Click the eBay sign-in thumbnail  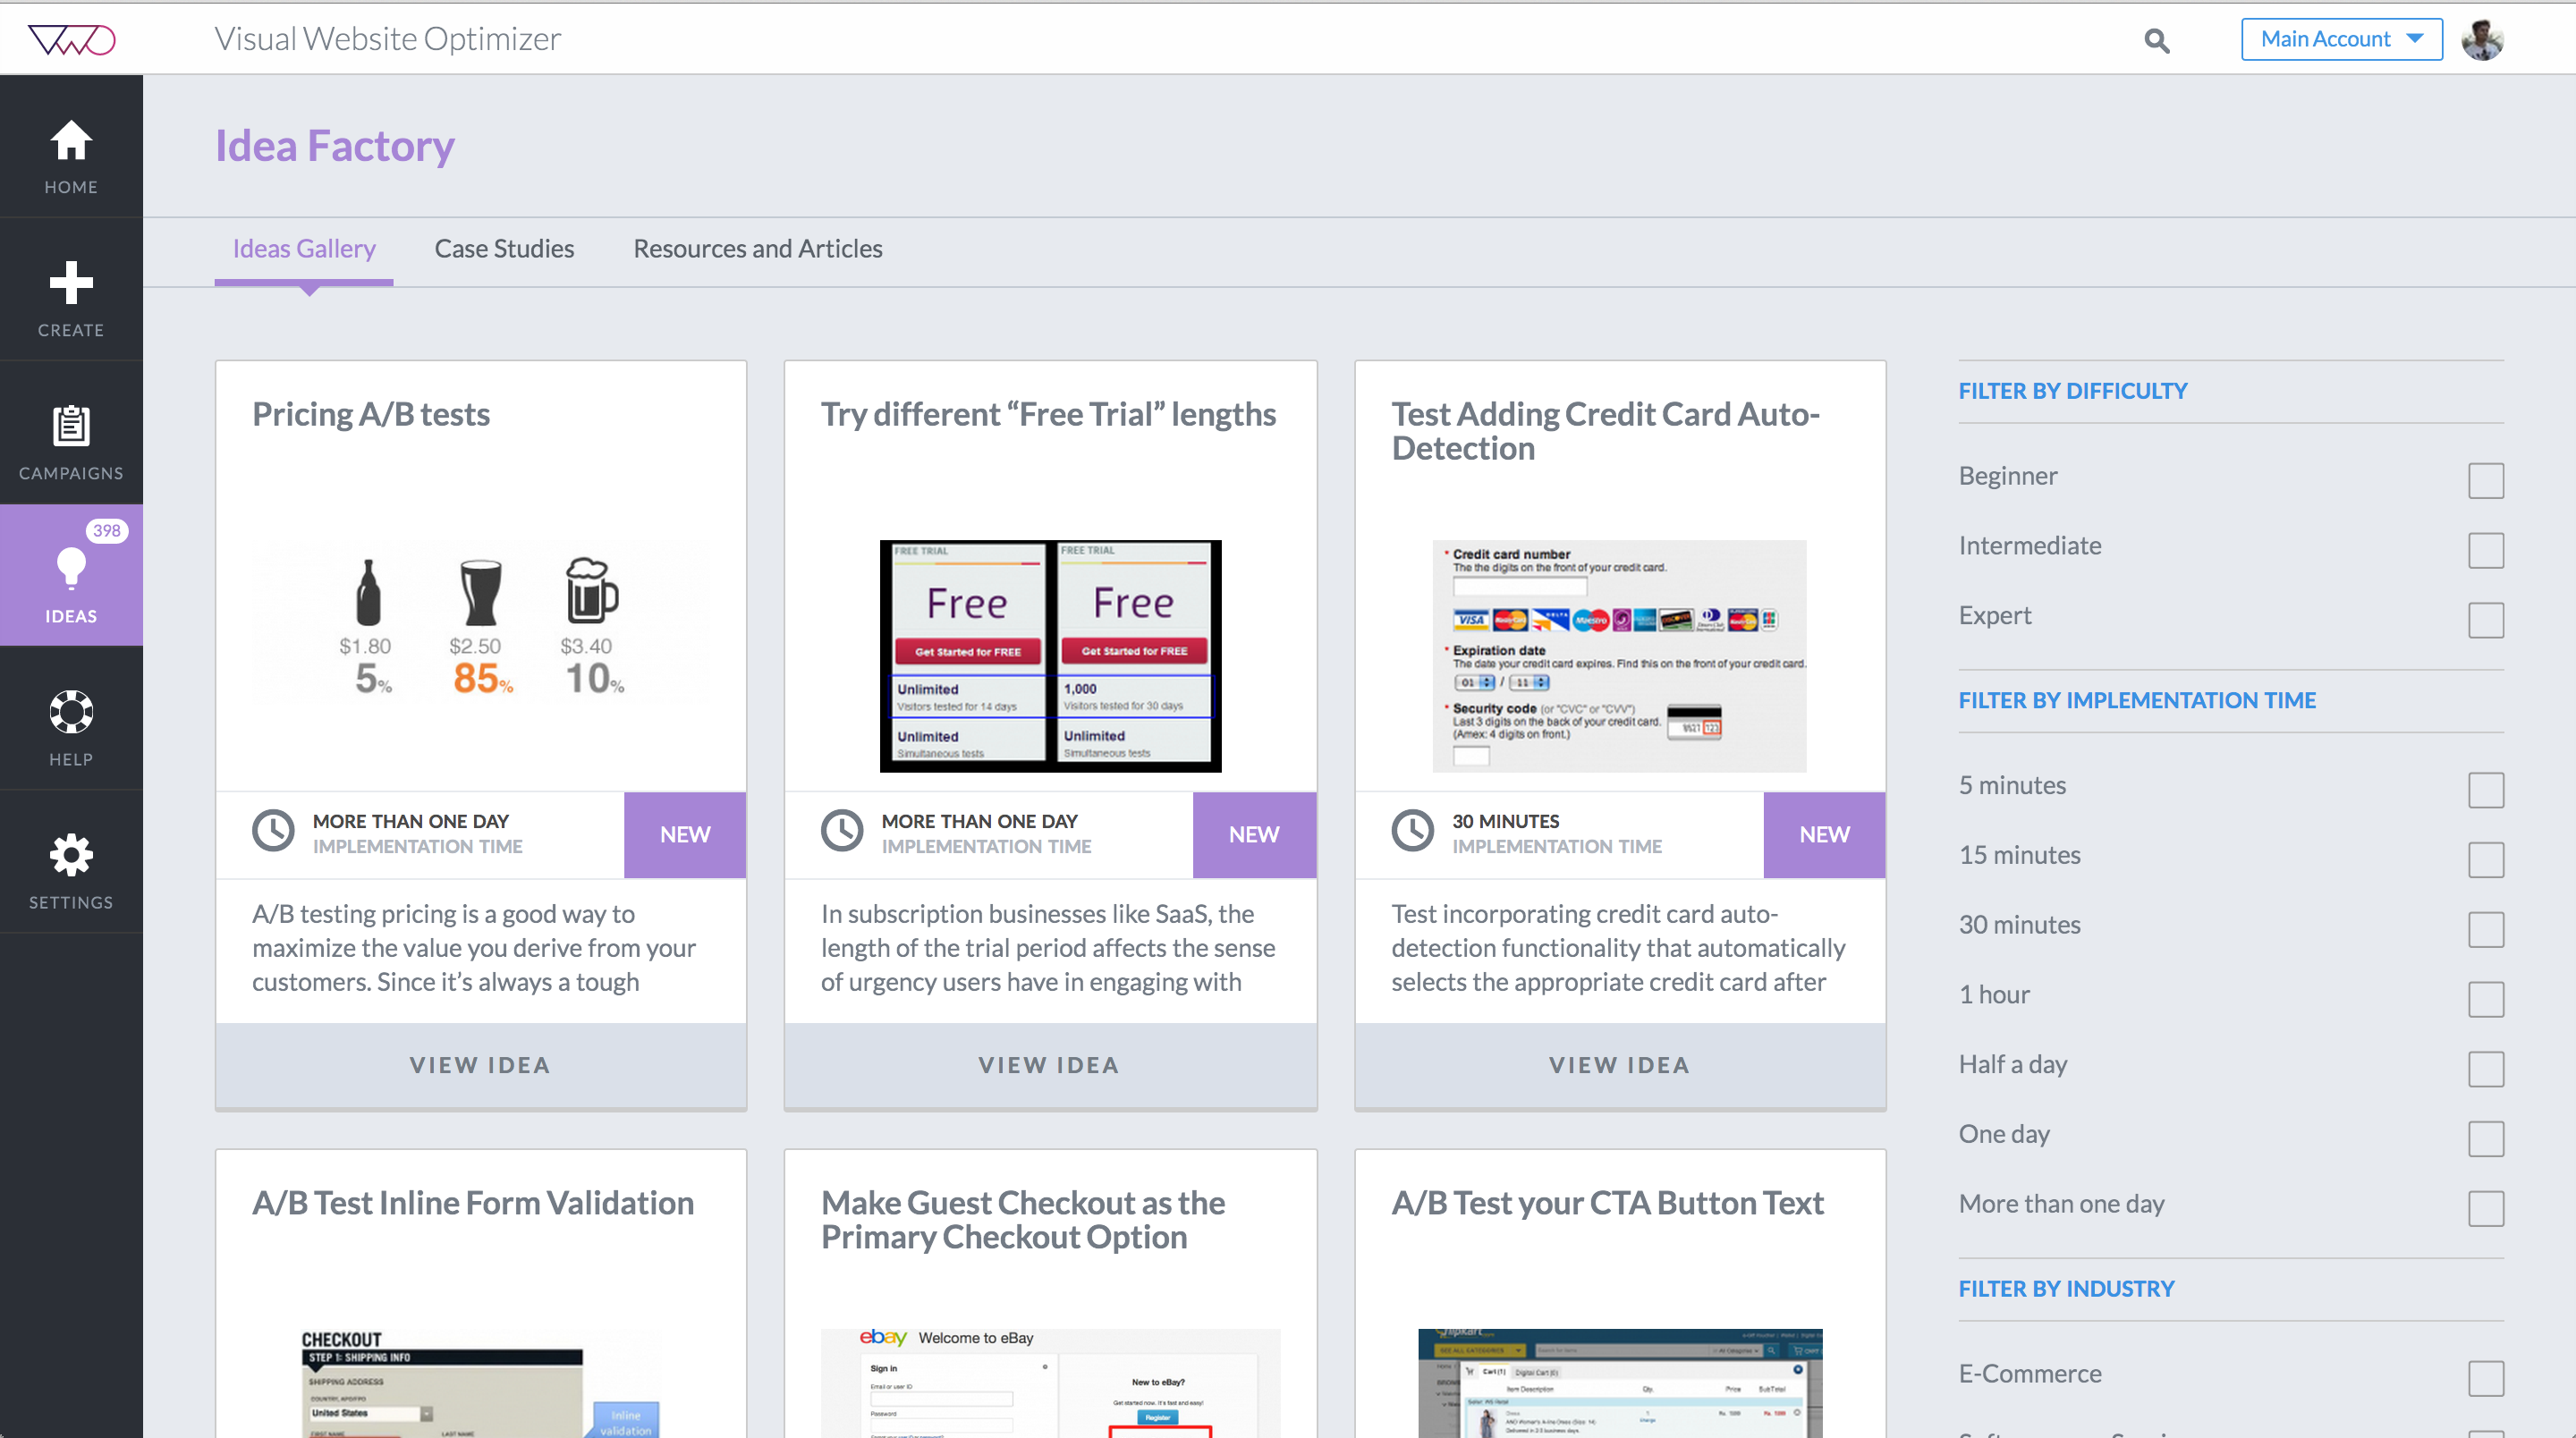pos(1050,1384)
